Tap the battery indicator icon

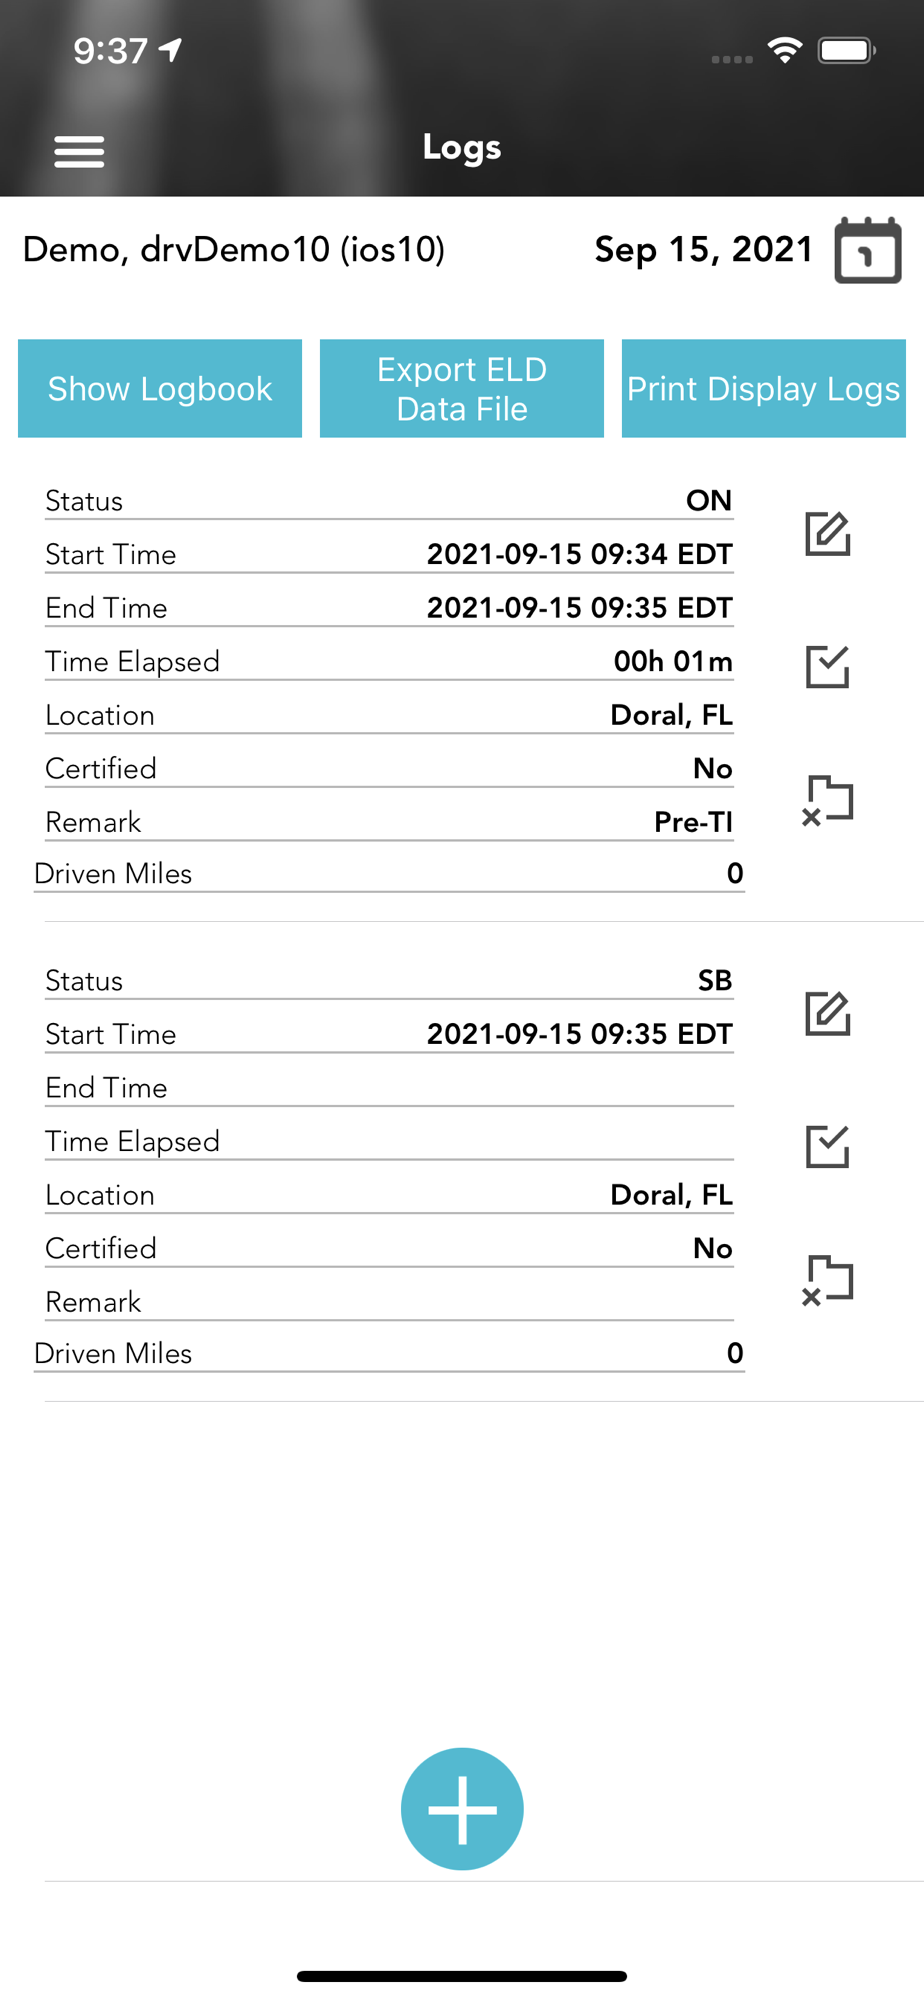point(847,50)
